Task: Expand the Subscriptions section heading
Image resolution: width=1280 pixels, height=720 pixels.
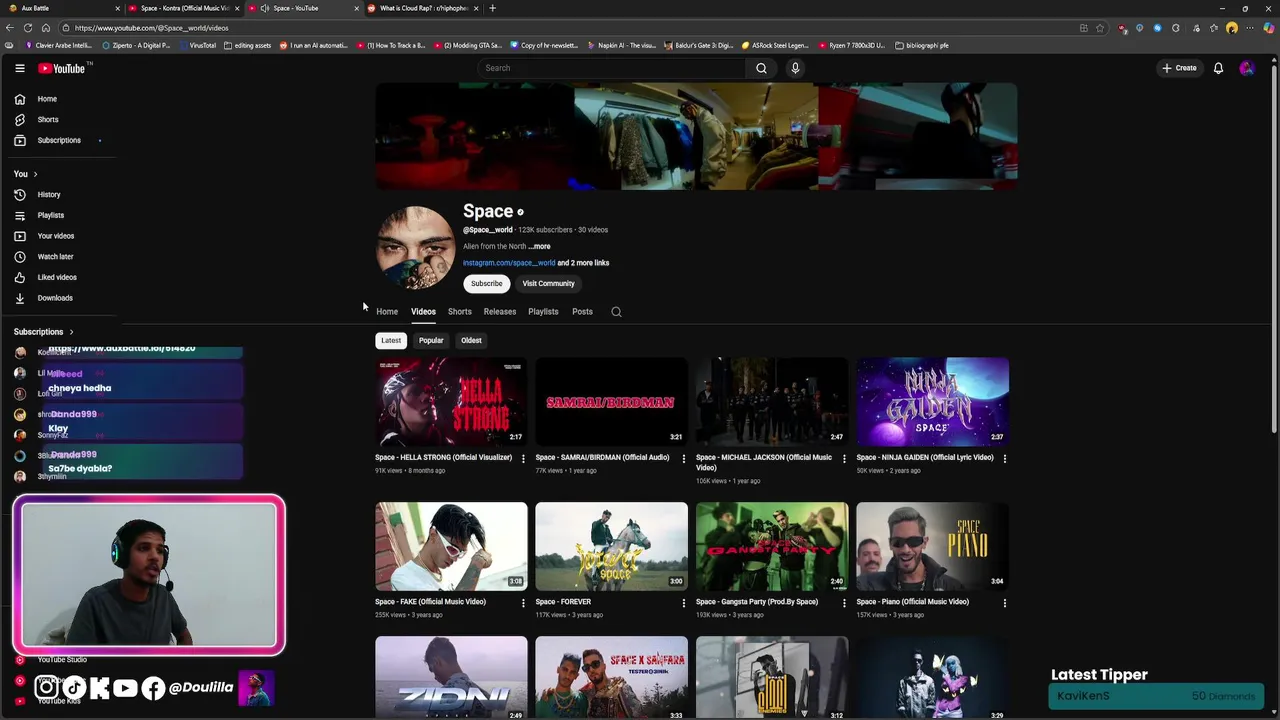Action: click(43, 332)
